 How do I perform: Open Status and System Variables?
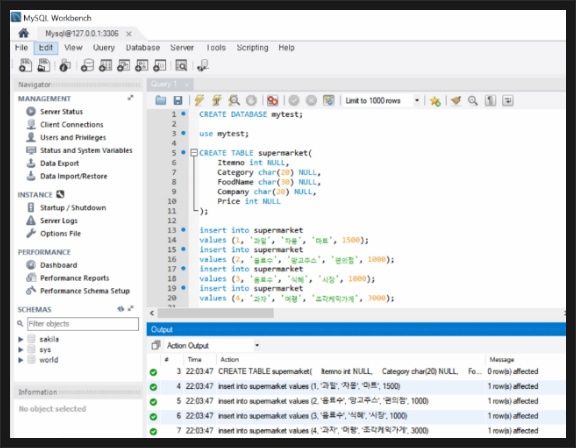pos(86,150)
